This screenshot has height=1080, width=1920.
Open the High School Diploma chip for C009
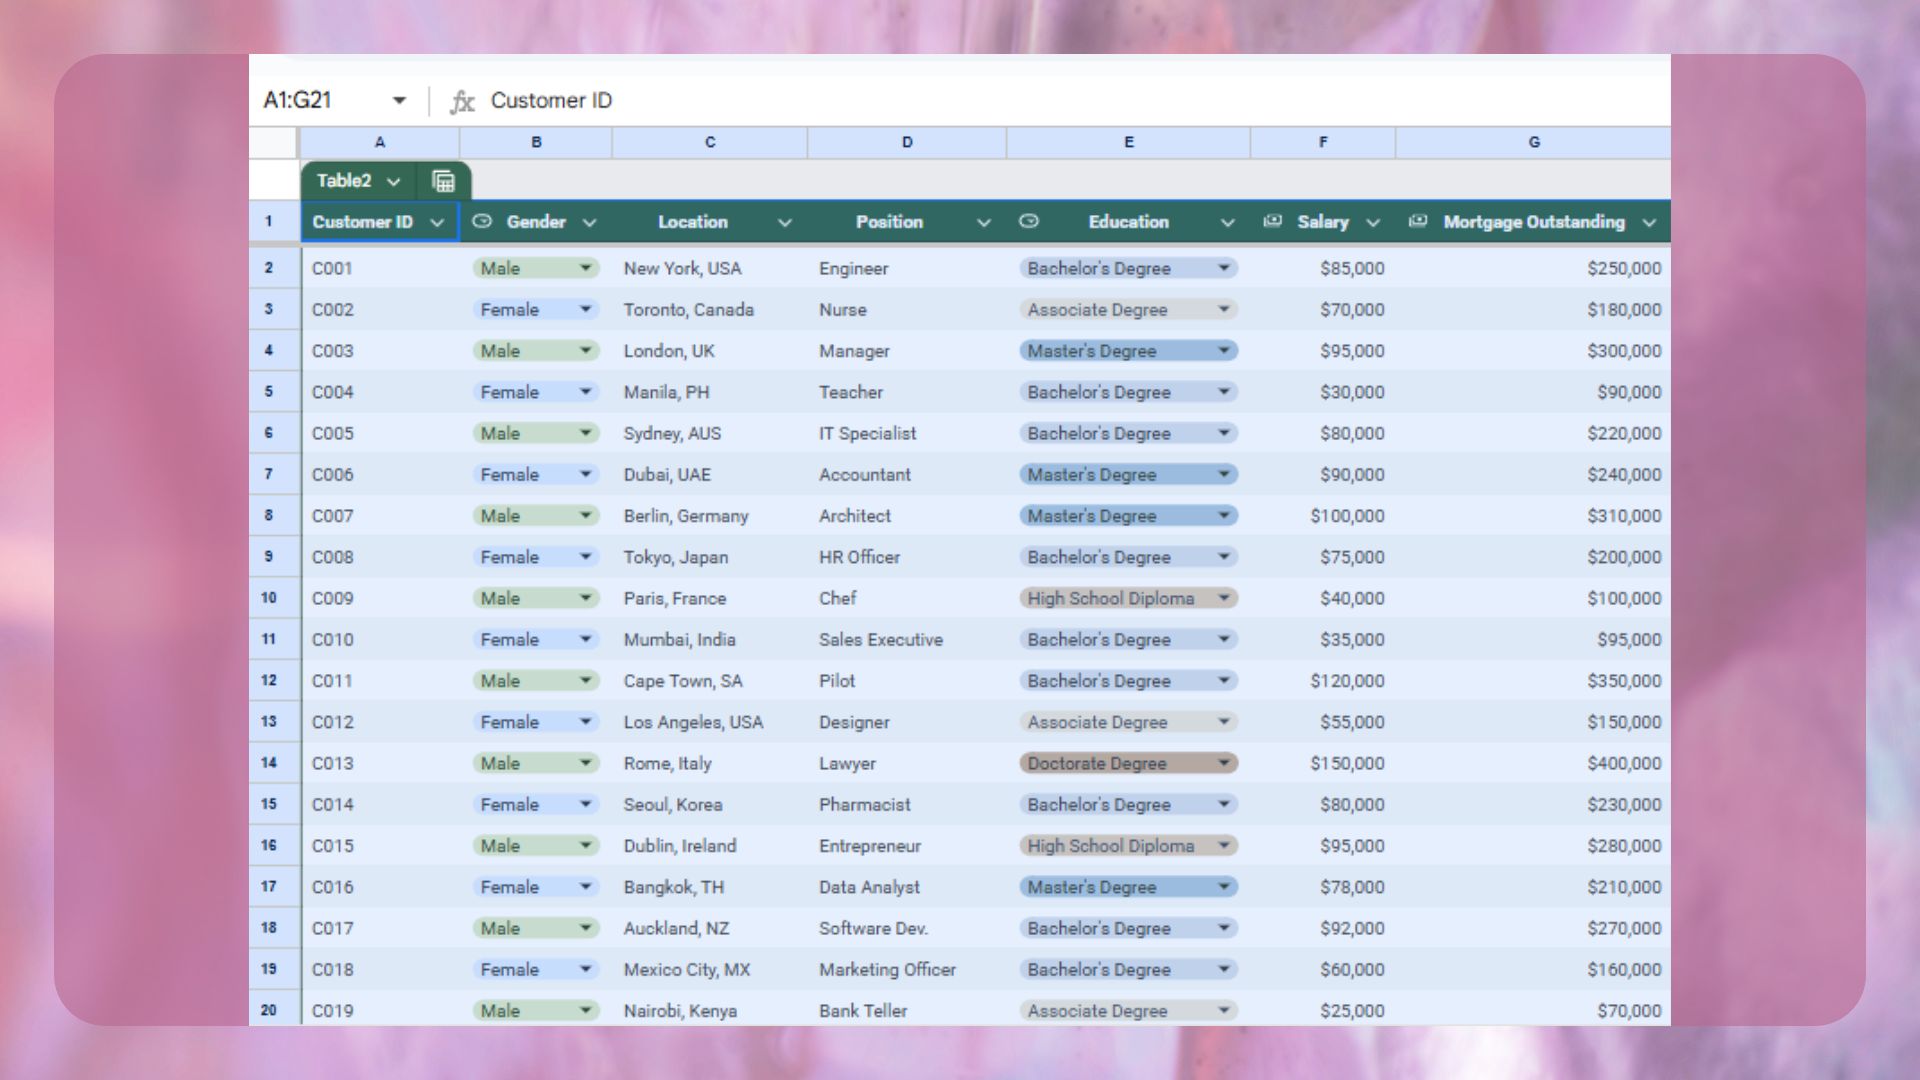[x=1223, y=598]
